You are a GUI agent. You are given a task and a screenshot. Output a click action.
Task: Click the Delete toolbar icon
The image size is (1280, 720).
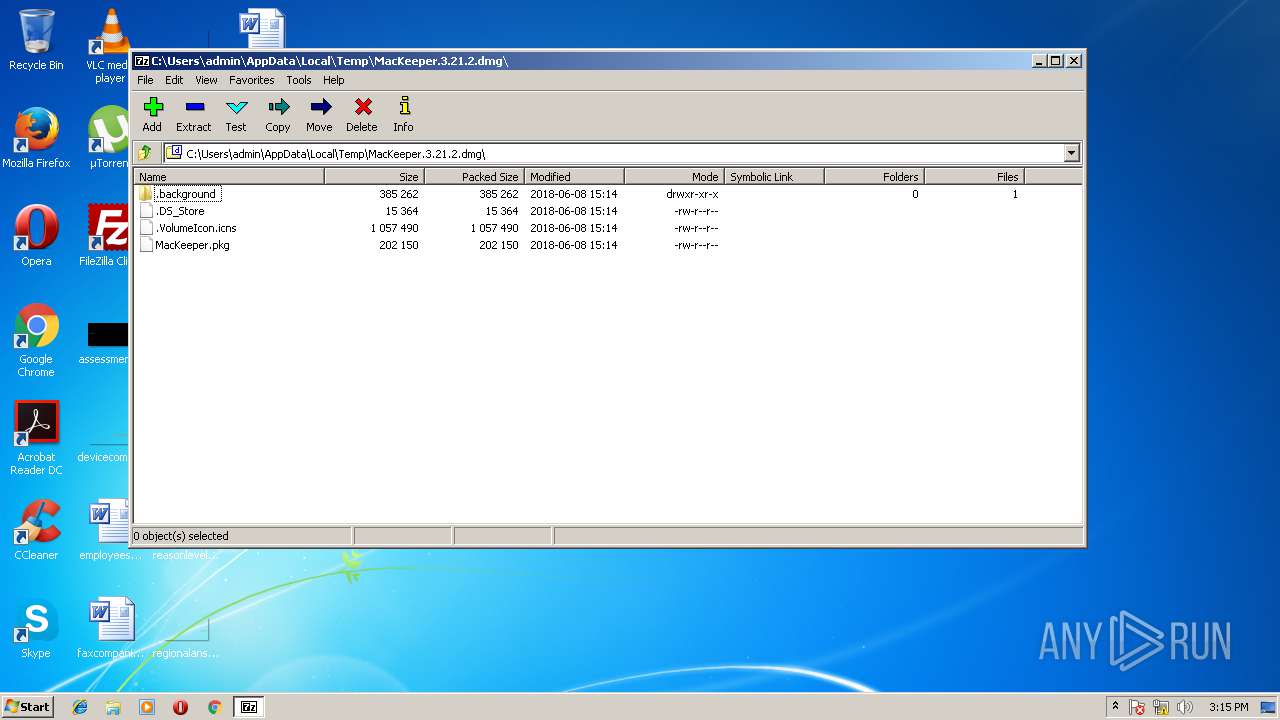pos(362,114)
